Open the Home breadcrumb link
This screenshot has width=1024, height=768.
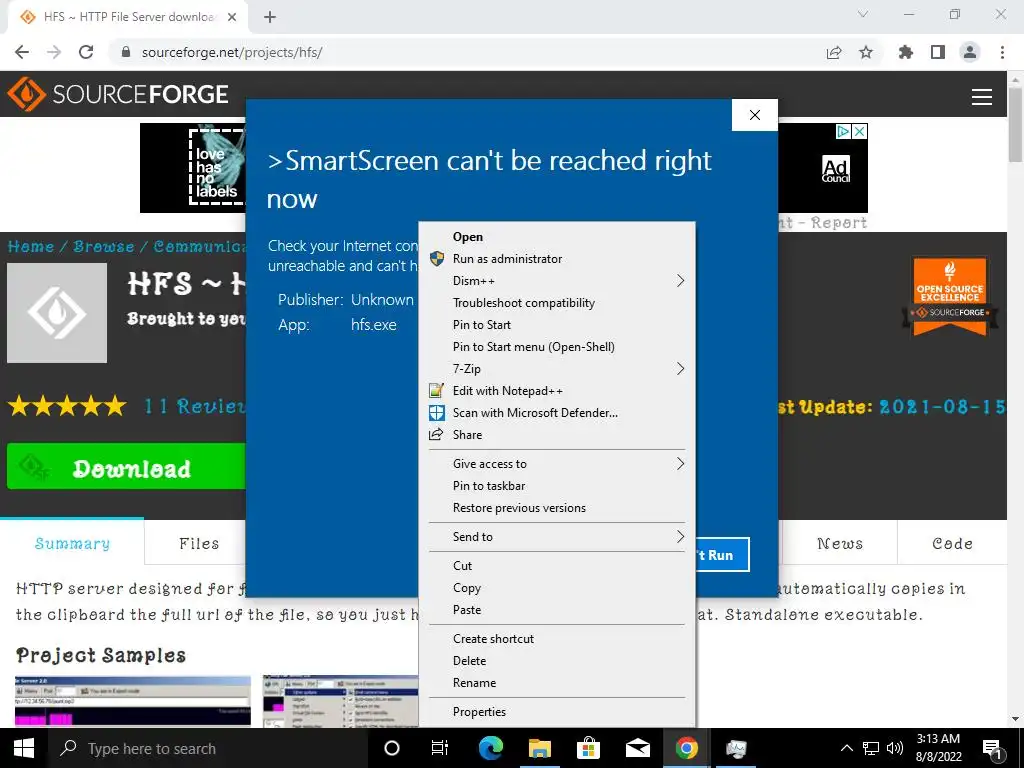[31, 246]
